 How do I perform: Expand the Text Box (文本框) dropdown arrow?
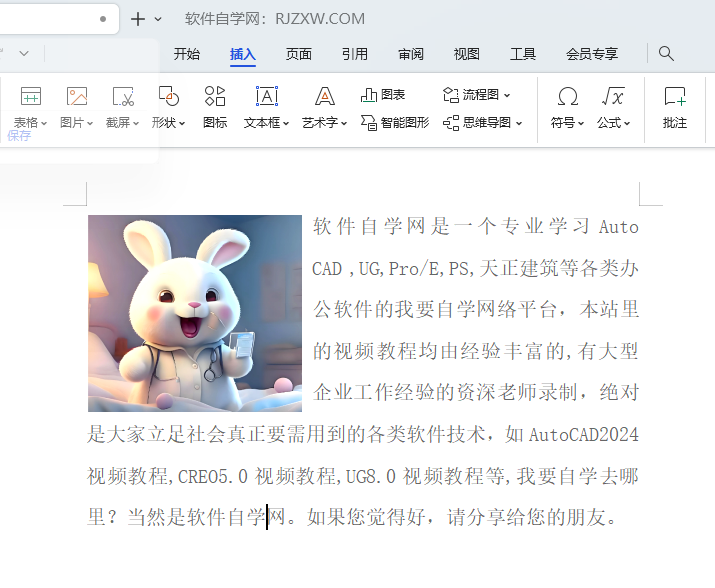[286, 124]
